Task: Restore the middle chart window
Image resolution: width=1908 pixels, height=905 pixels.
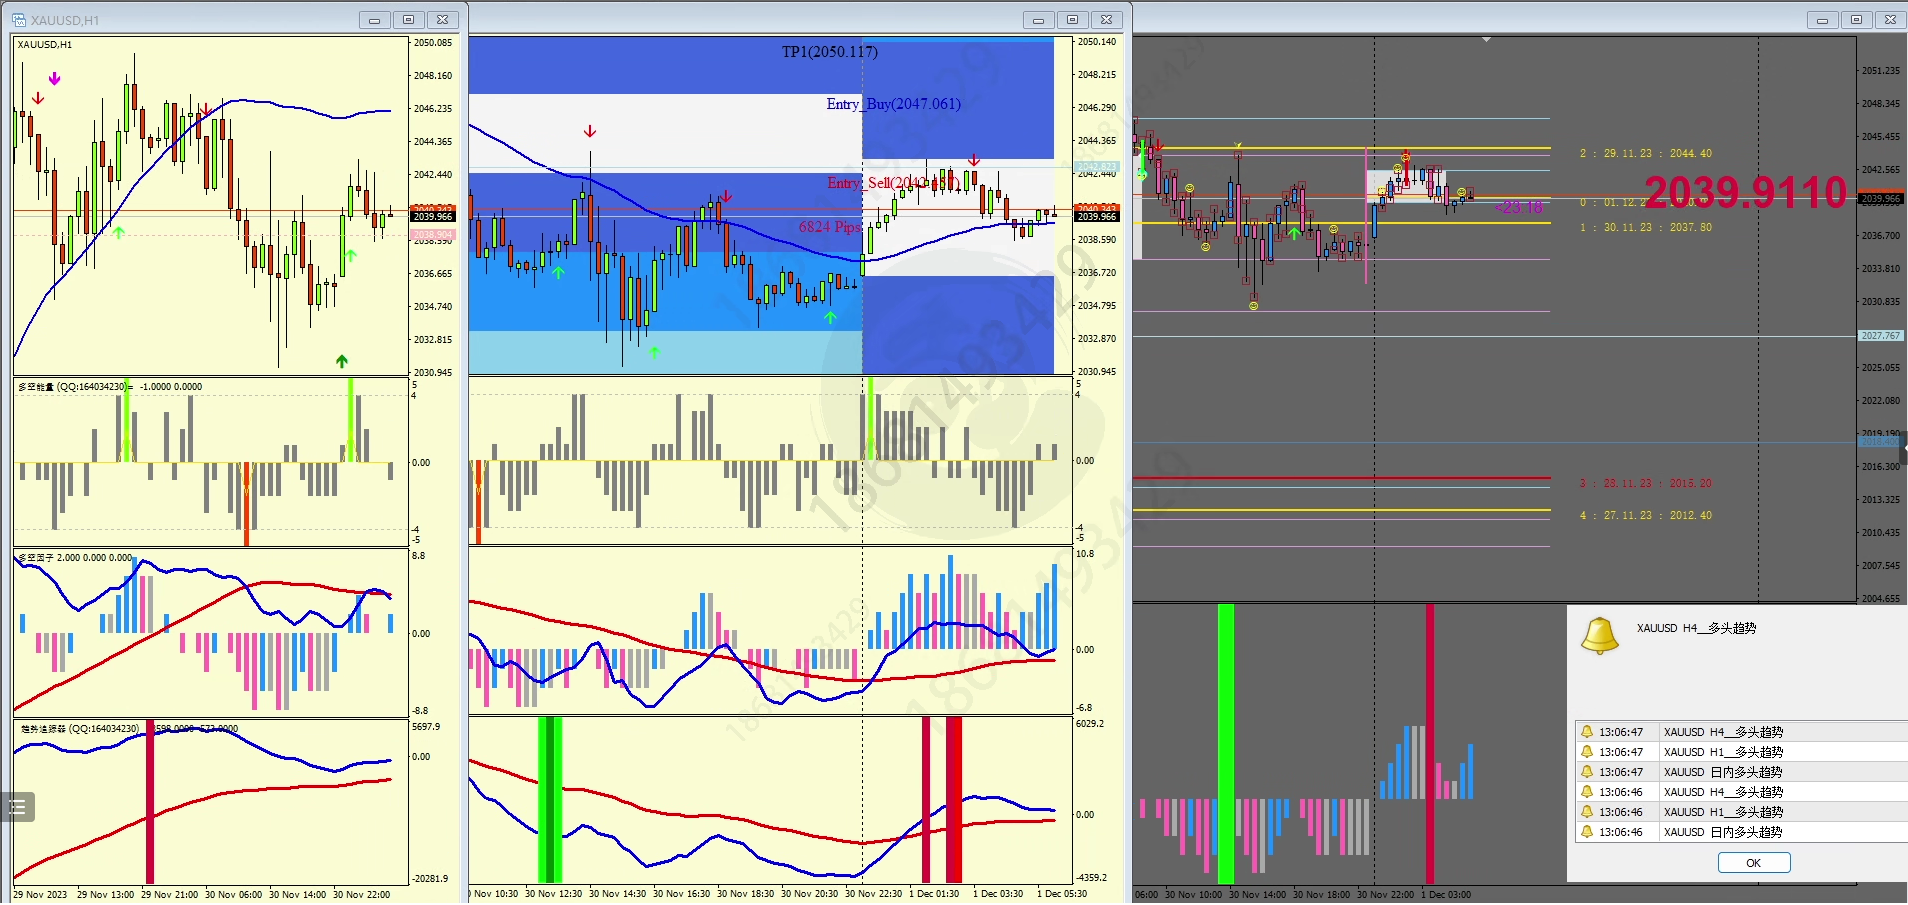Action: (1072, 20)
